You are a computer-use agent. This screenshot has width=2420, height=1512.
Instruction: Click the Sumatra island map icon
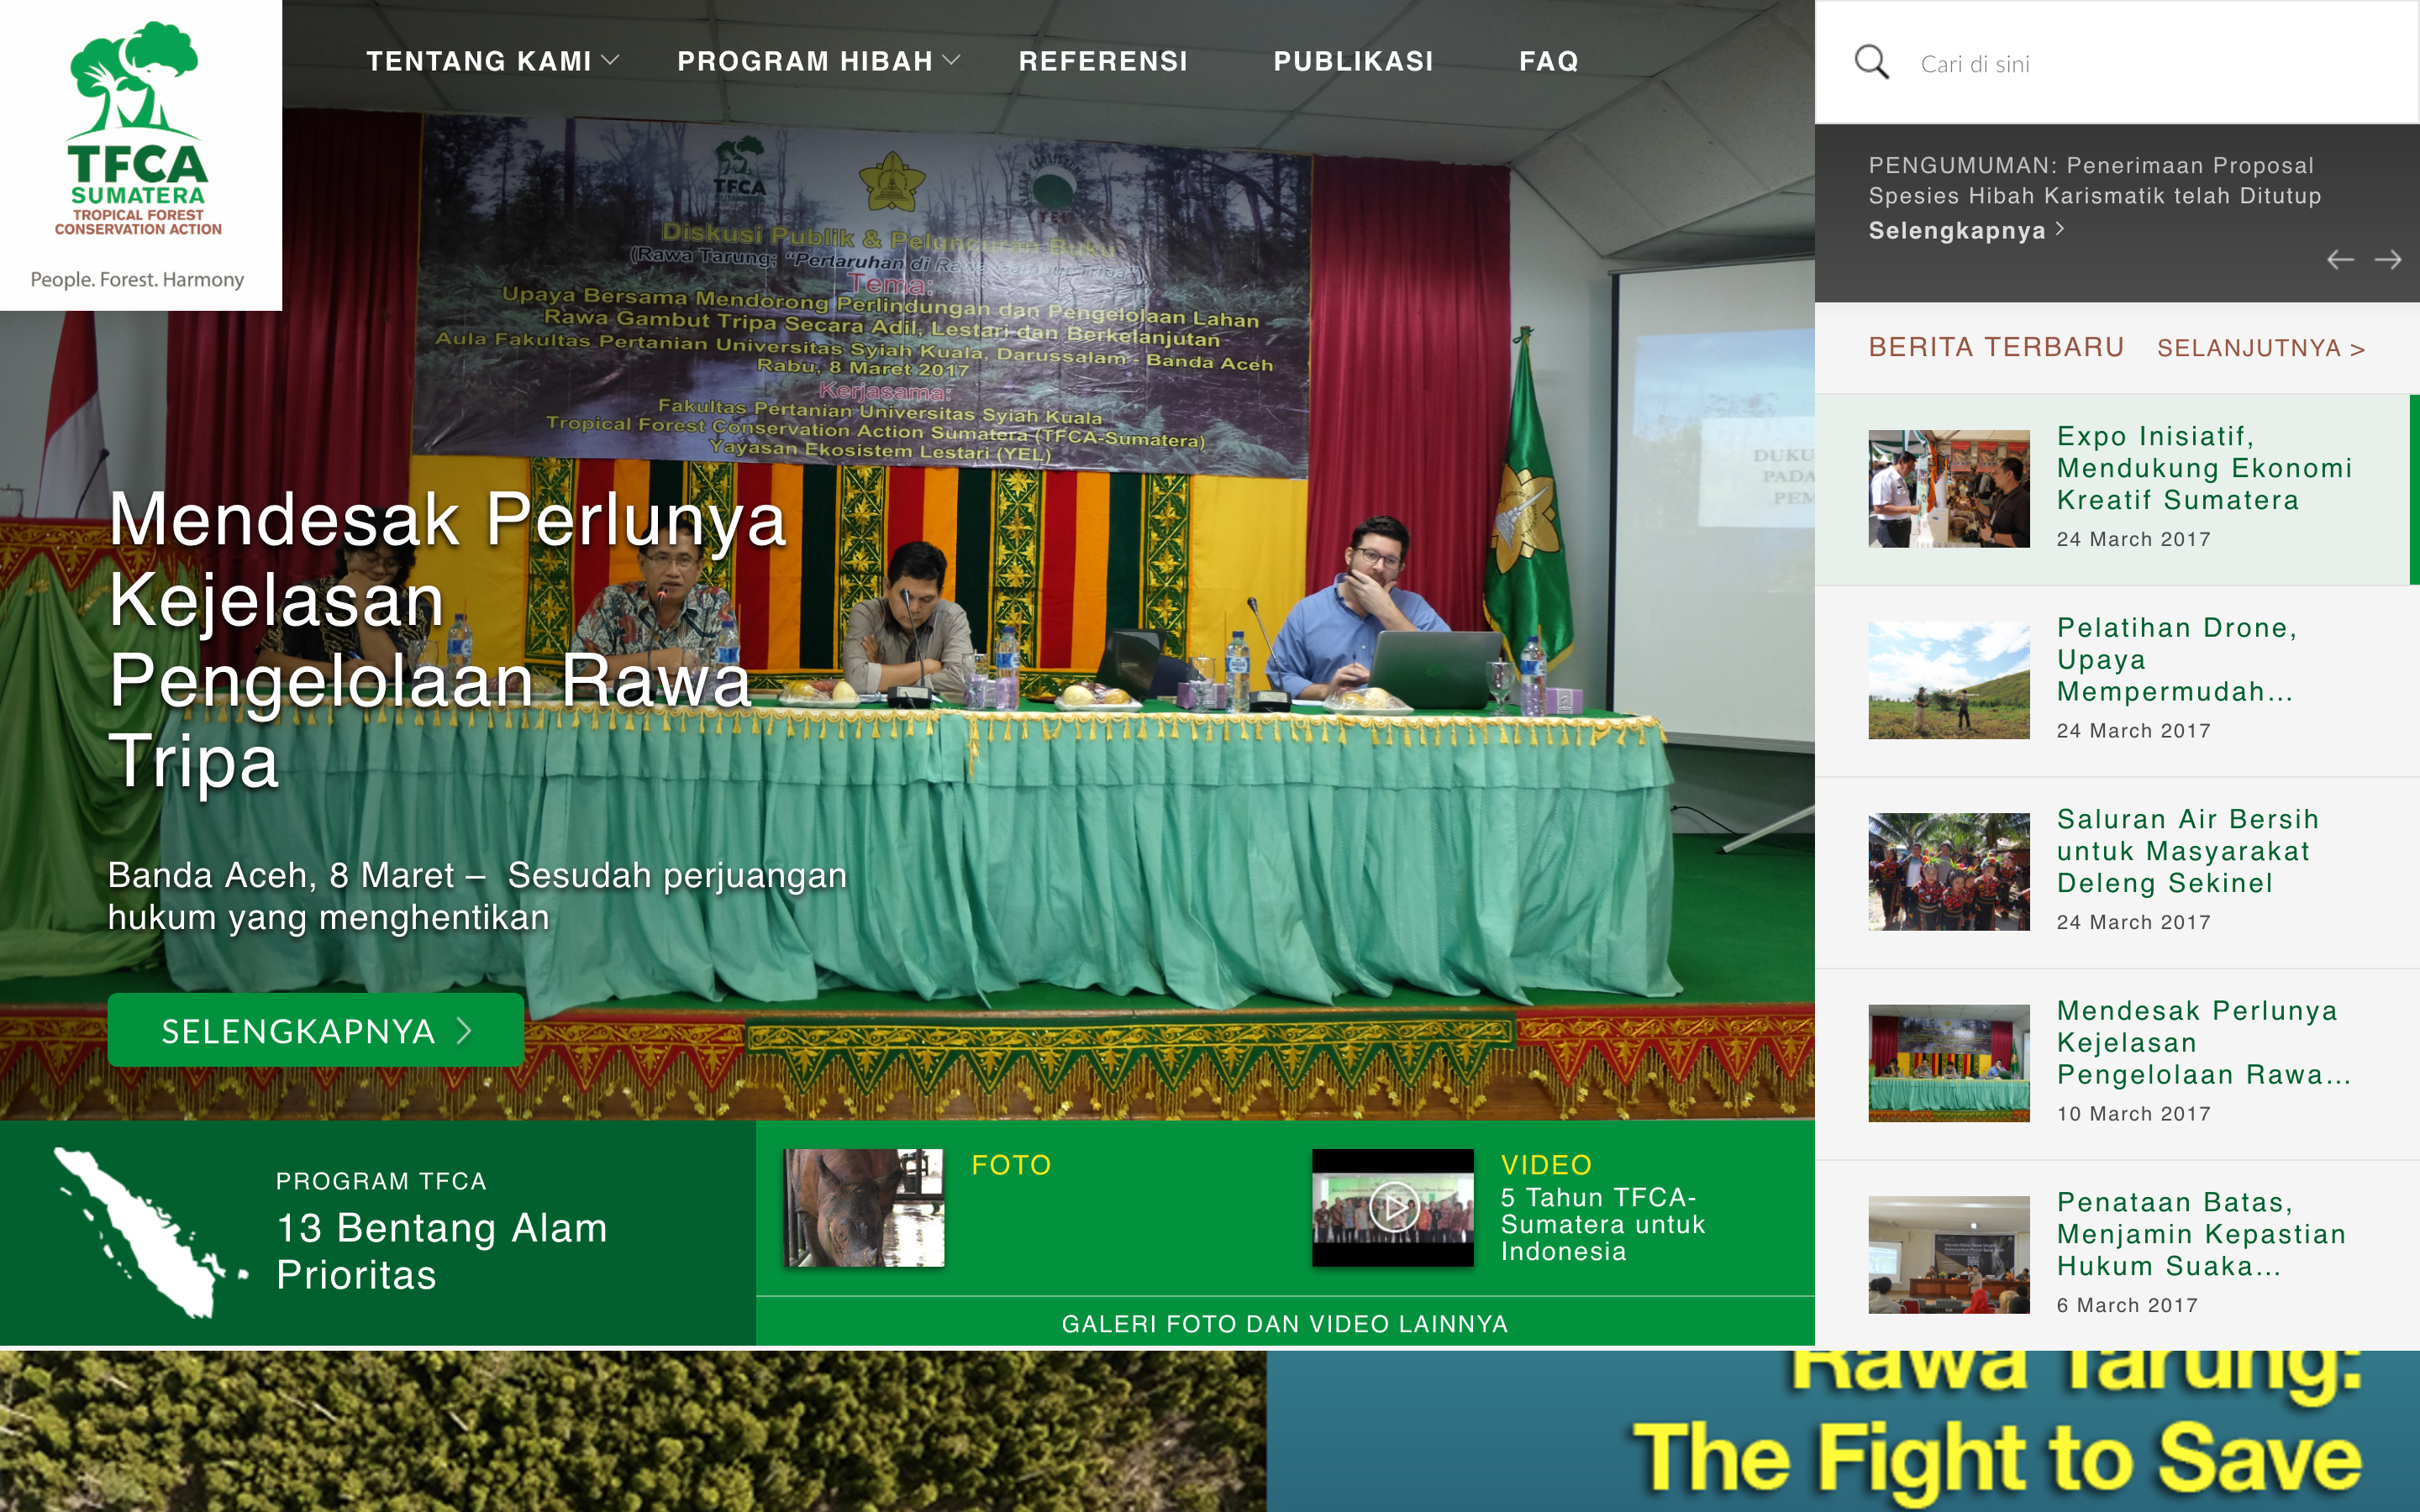click(150, 1232)
